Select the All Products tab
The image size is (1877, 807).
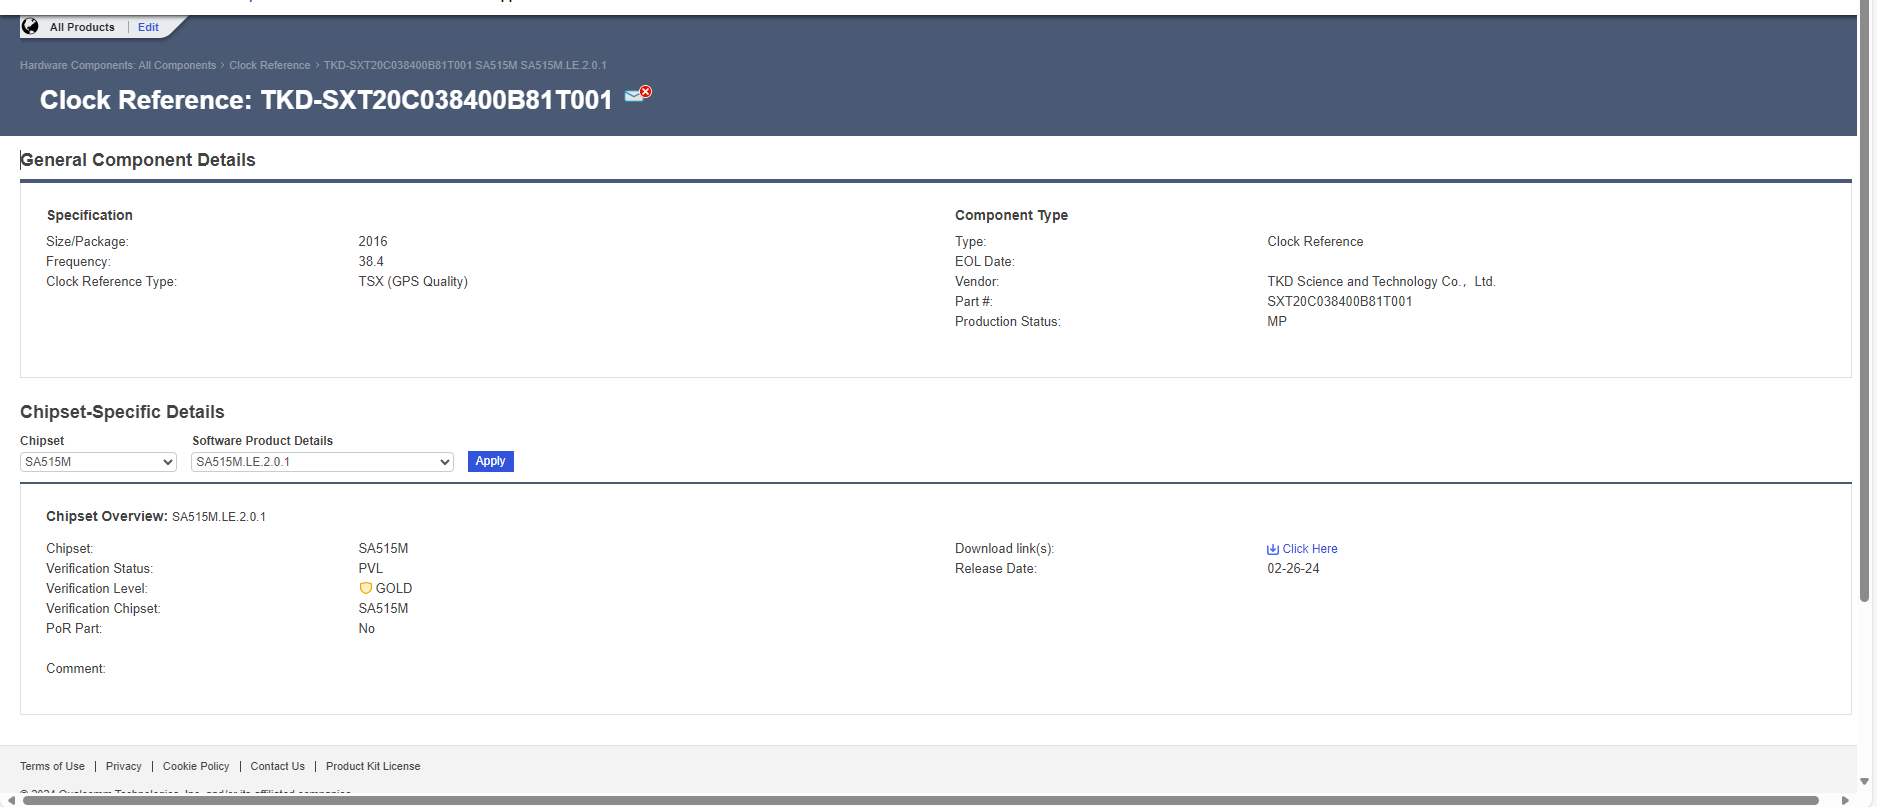point(82,27)
